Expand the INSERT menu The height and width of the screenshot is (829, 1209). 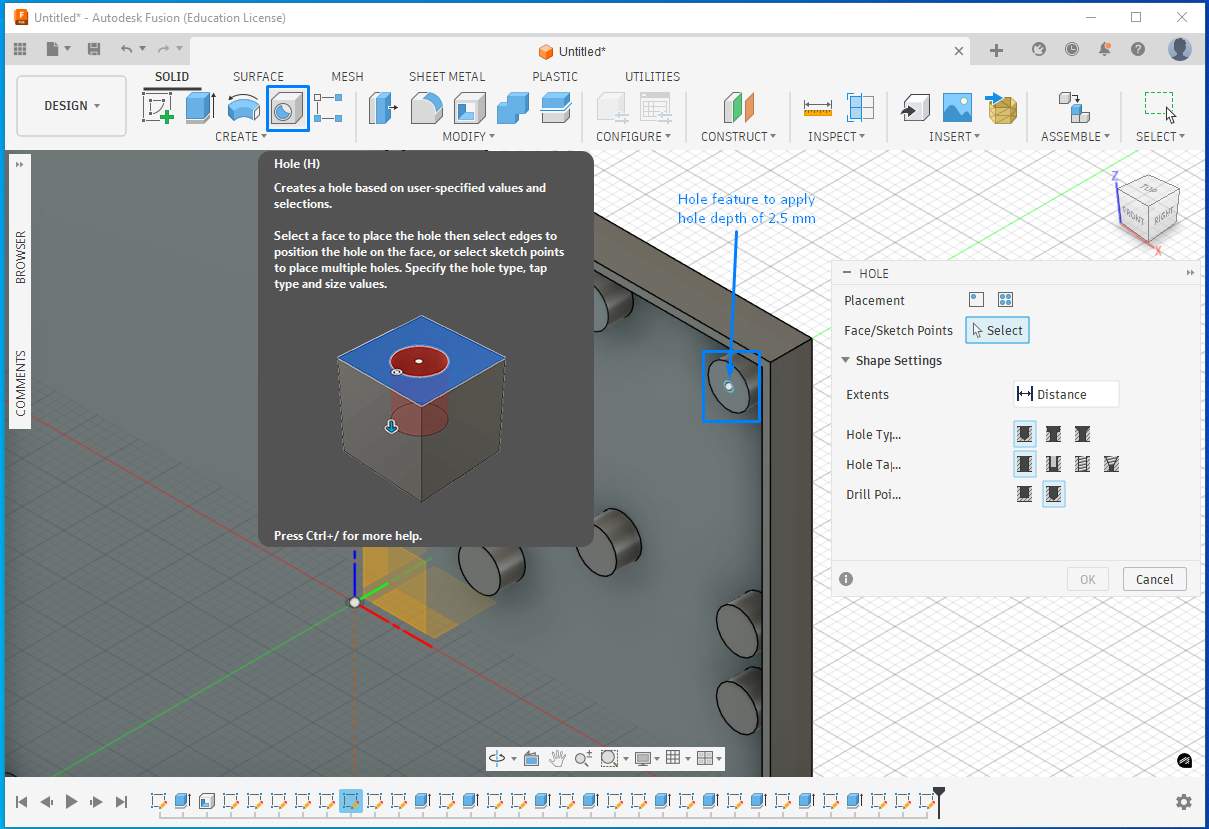954,136
